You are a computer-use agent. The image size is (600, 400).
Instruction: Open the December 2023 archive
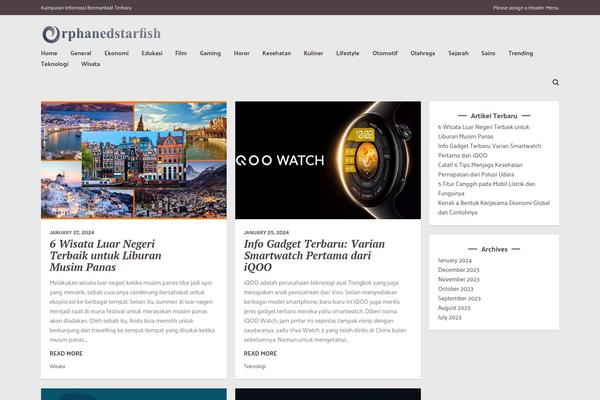(x=458, y=270)
